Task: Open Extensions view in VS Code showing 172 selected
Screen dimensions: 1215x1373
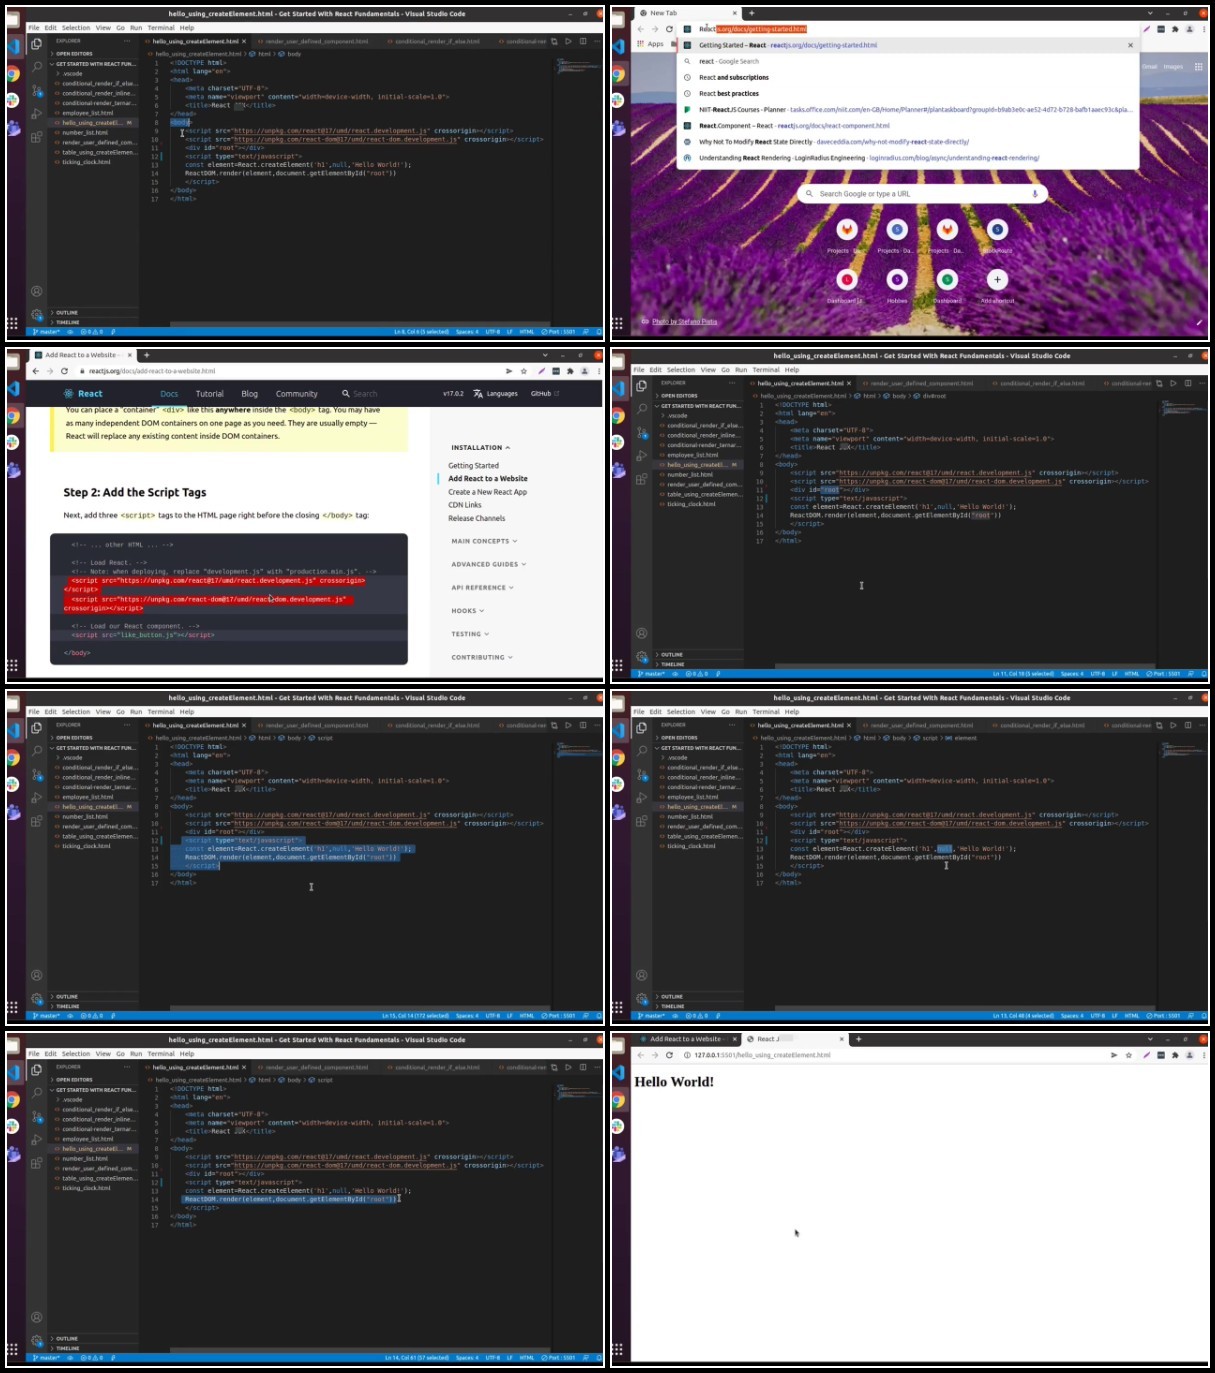Action: [37, 821]
